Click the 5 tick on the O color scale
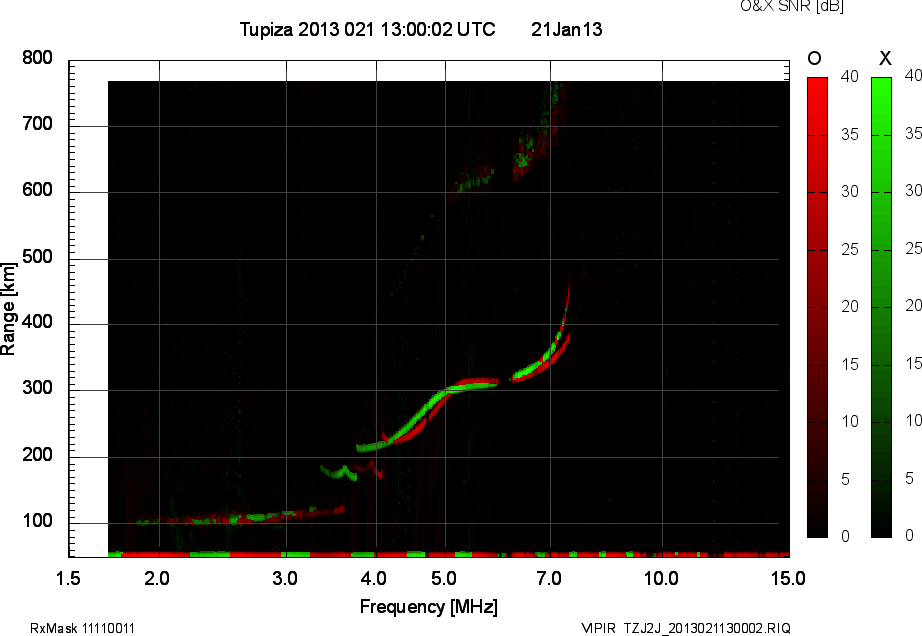The width and height of the screenshot is (922, 636). [x=845, y=480]
